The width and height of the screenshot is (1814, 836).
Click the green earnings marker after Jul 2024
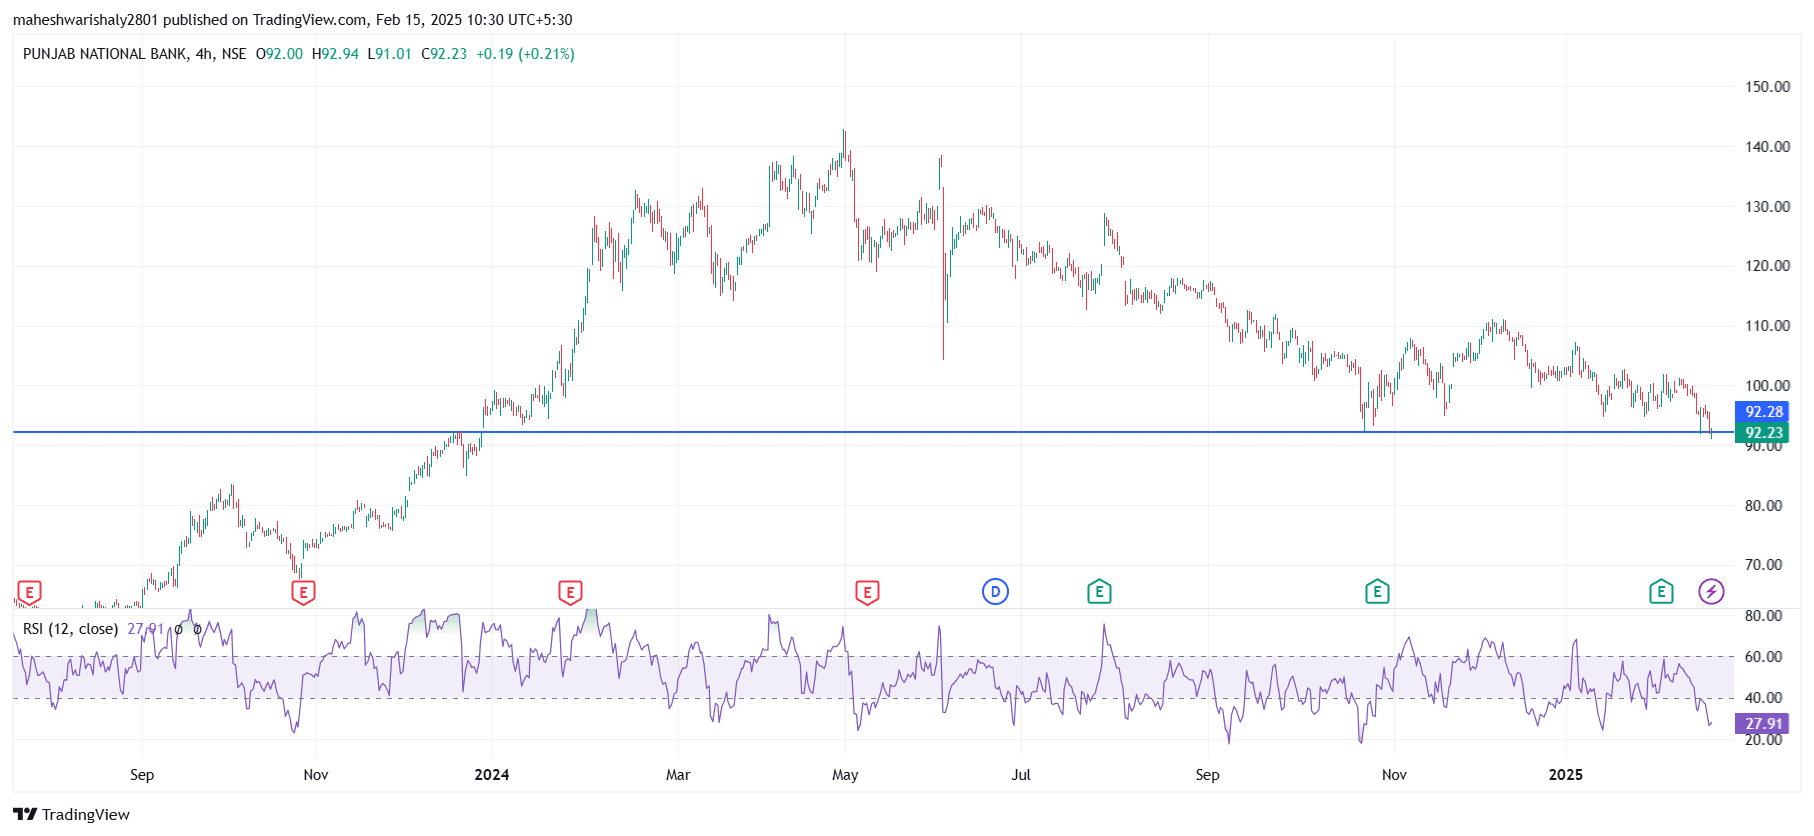pyautogui.click(x=1099, y=592)
